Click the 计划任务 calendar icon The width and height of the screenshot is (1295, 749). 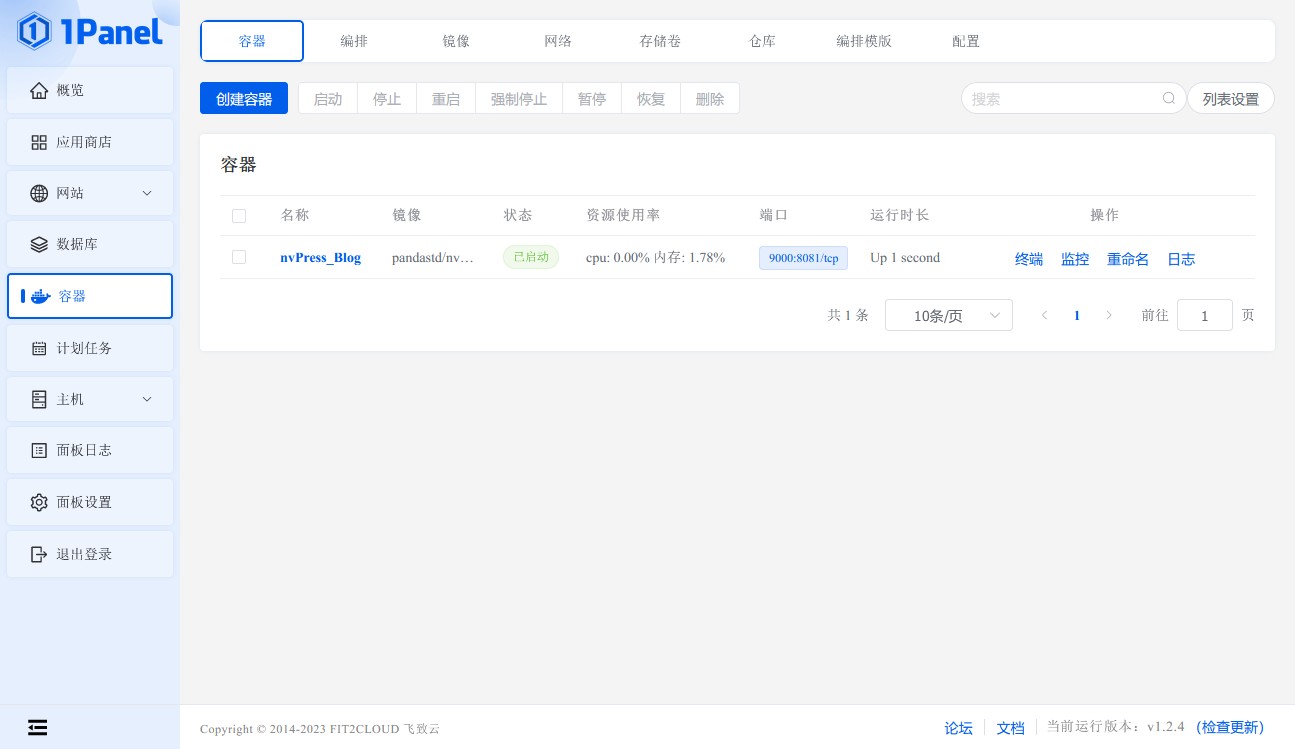click(x=39, y=348)
